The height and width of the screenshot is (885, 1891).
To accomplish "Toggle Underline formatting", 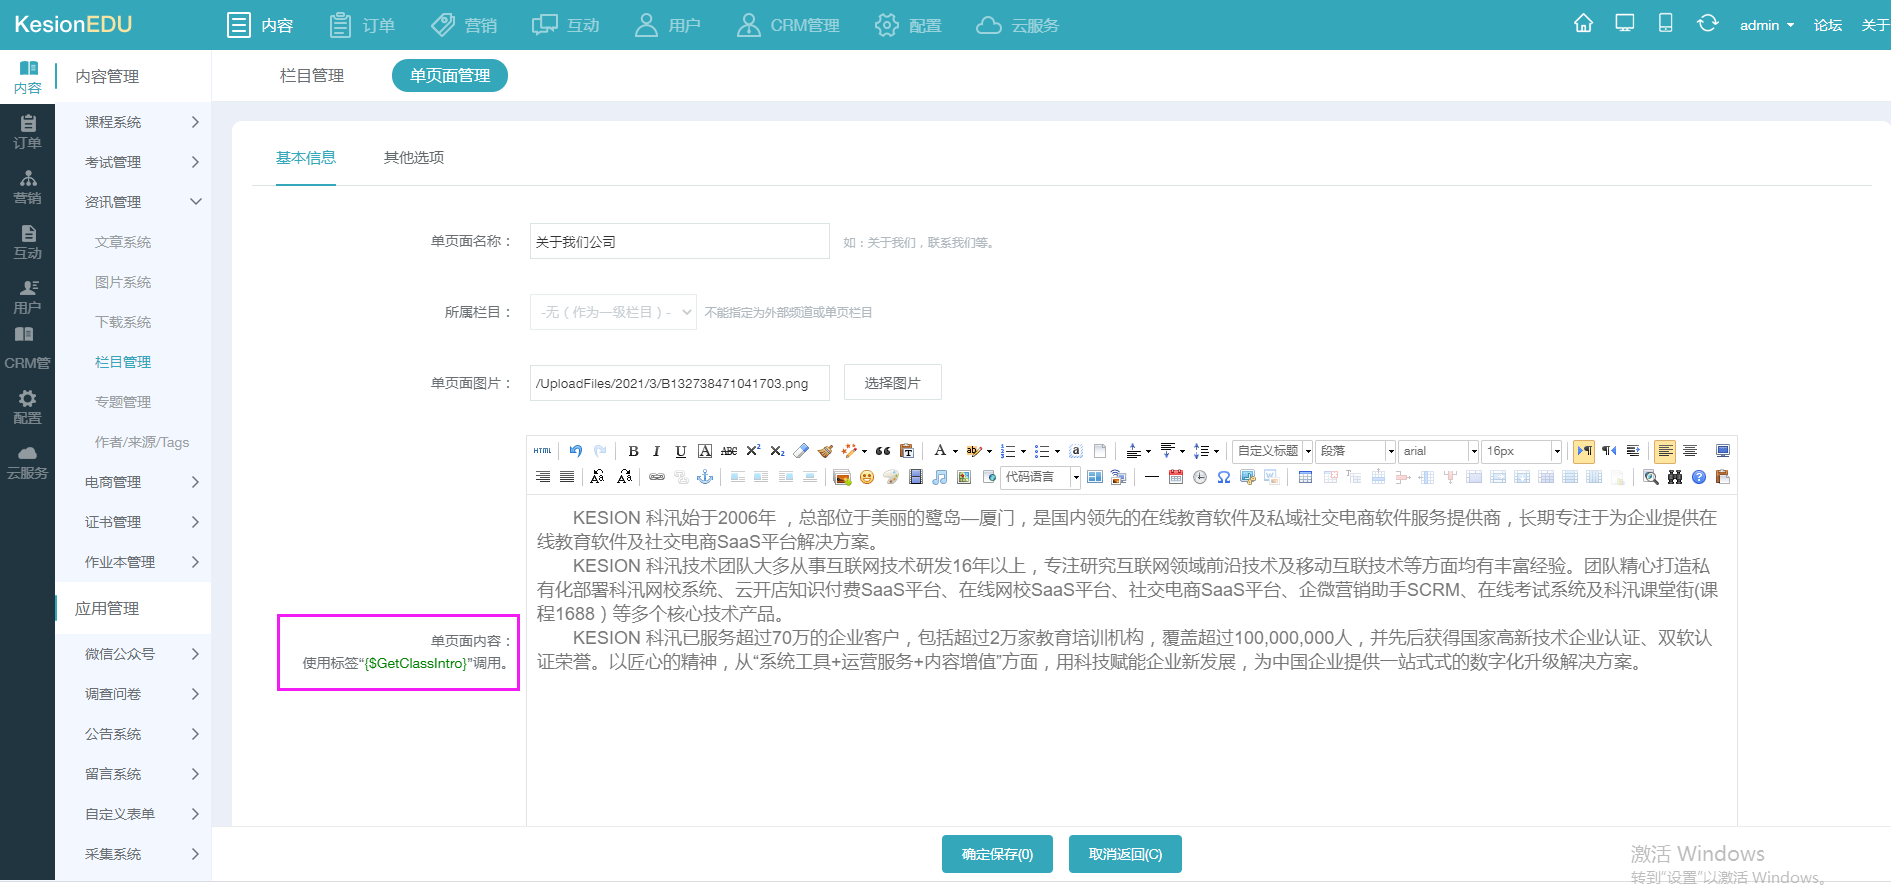I will pos(680,451).
